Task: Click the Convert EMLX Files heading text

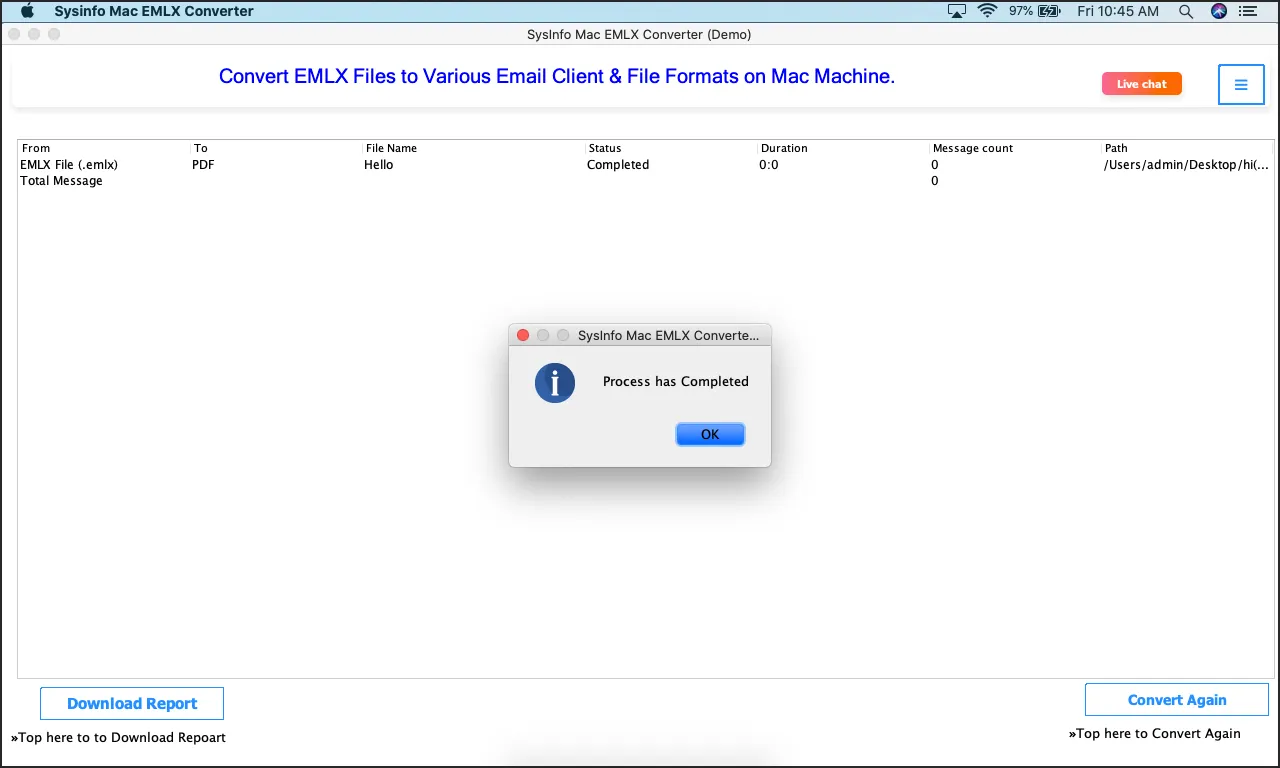Action: pyautogui.click(x=557, y=76)
